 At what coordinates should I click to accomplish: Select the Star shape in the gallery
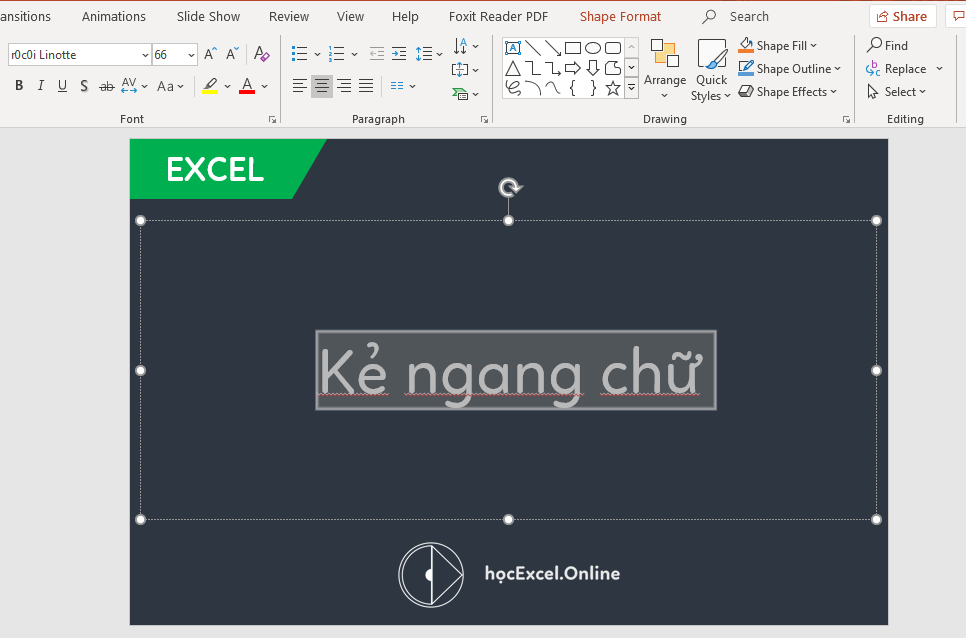coord(612,88)
